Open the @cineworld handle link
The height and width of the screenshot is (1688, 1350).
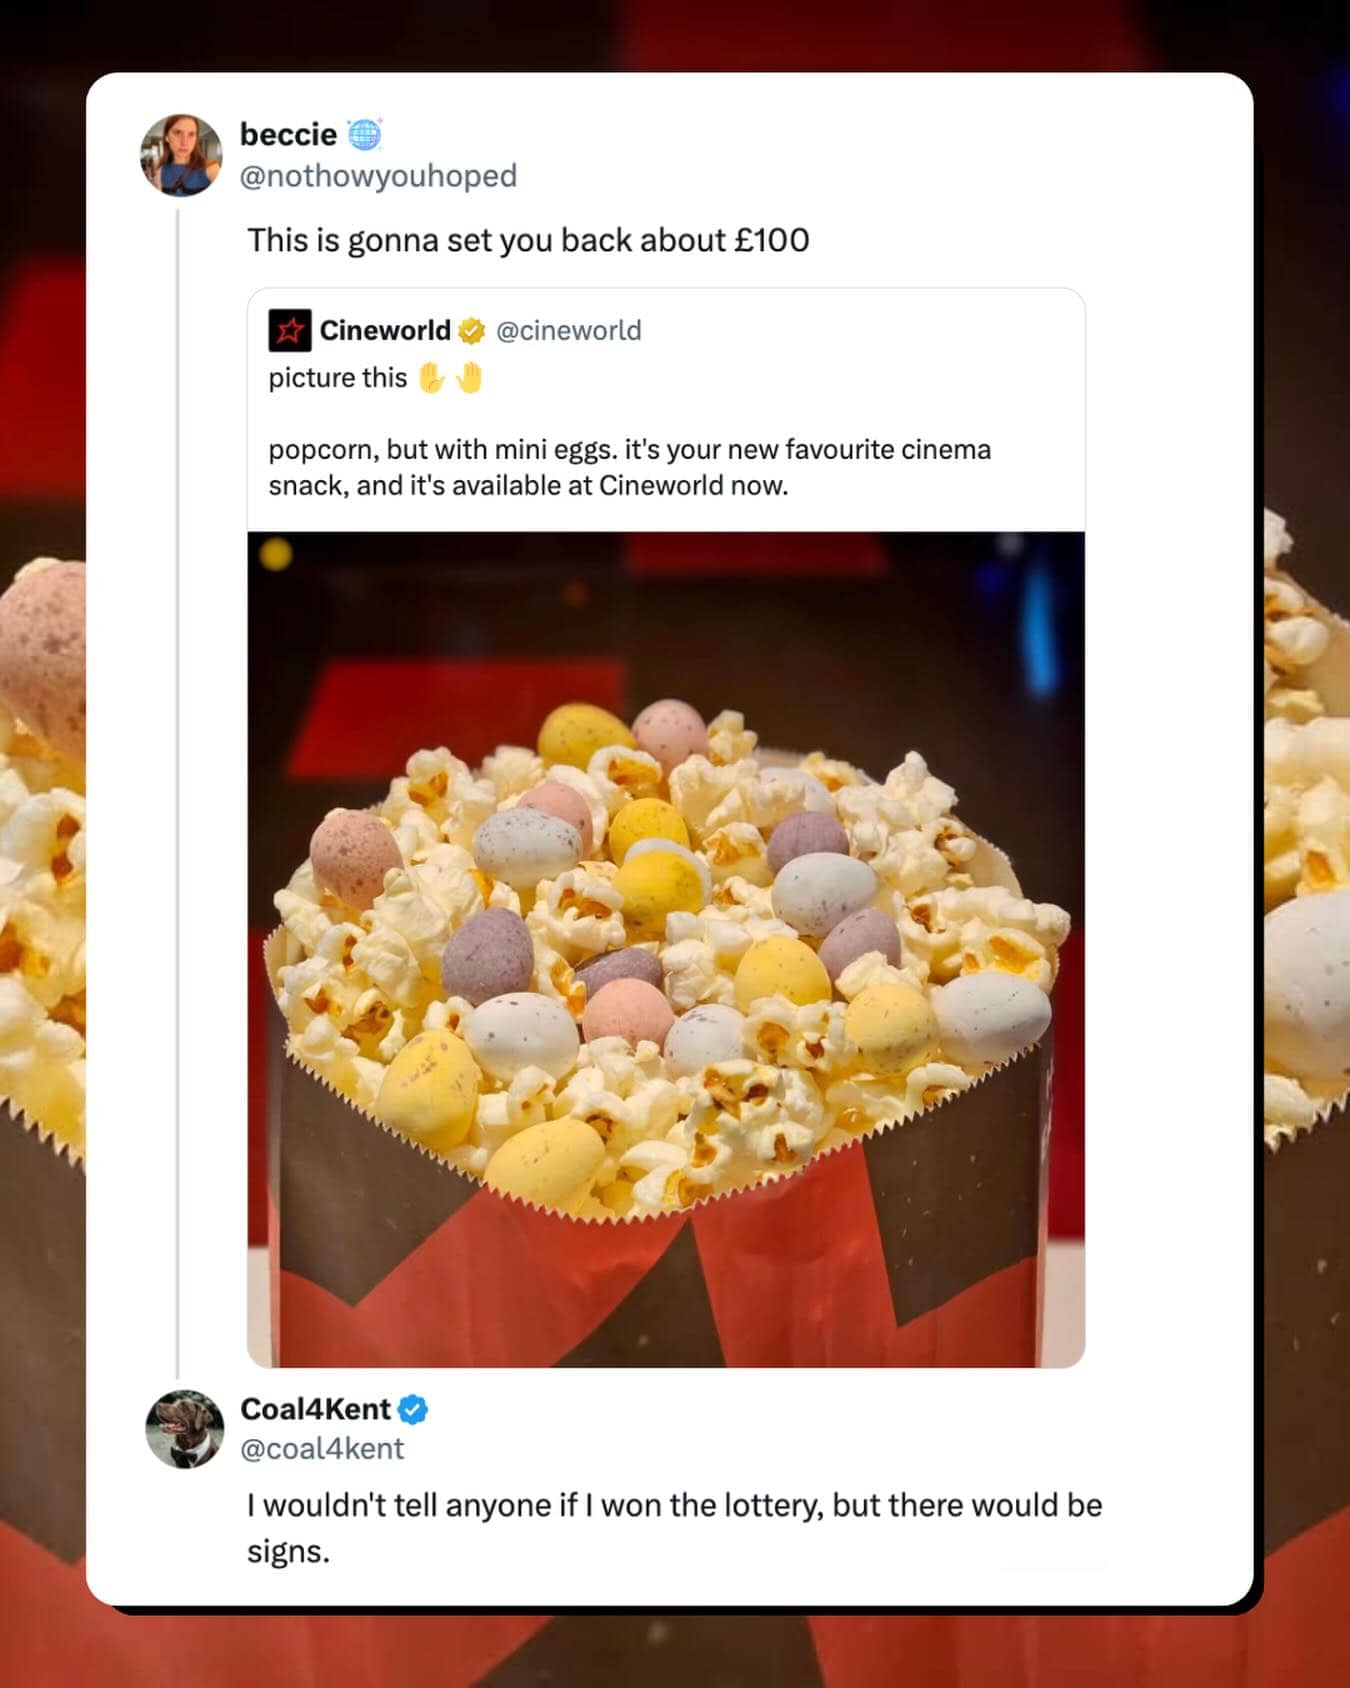[x=569, y=331]
